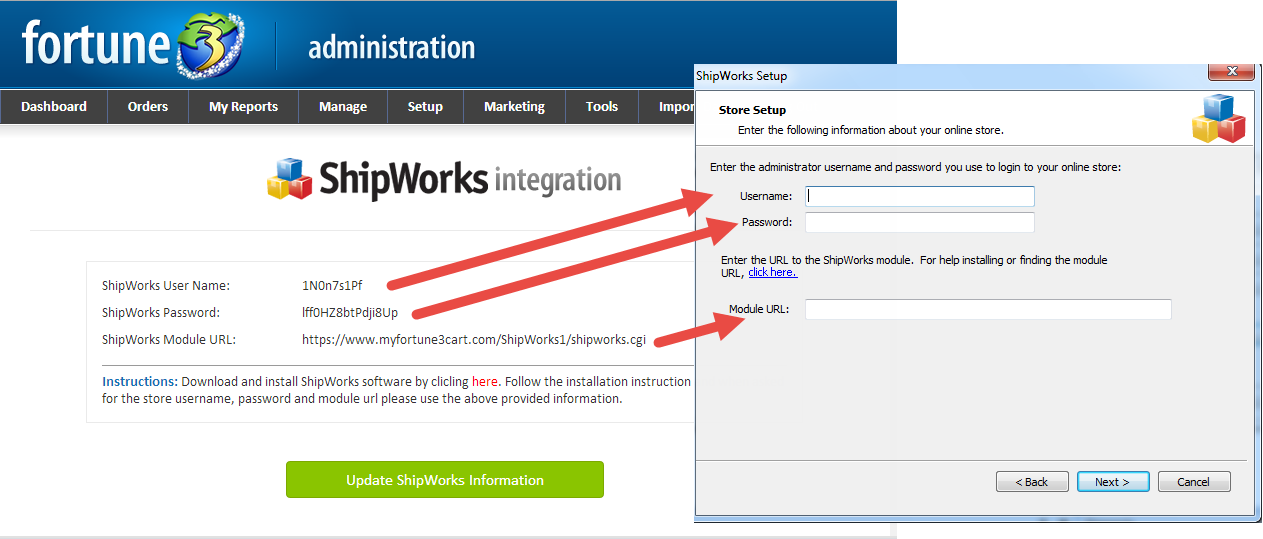Click the 'Instructions:' heading text

point(140,381)
